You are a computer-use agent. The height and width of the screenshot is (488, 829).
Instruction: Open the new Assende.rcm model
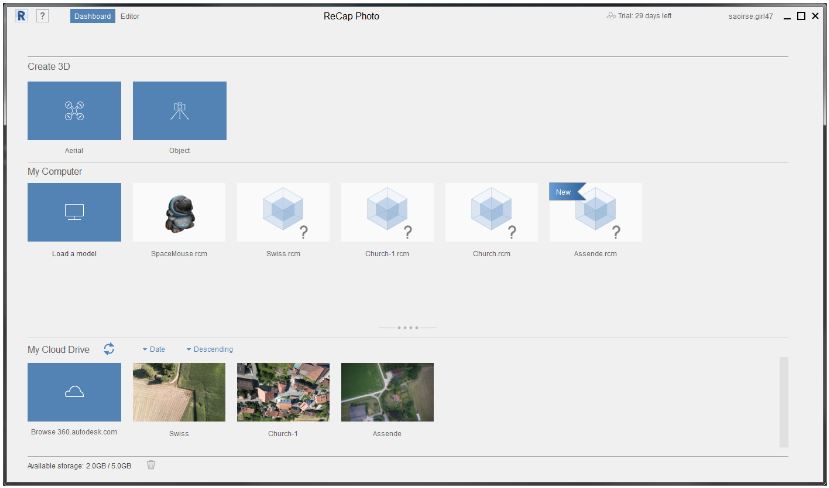[596, 212]
